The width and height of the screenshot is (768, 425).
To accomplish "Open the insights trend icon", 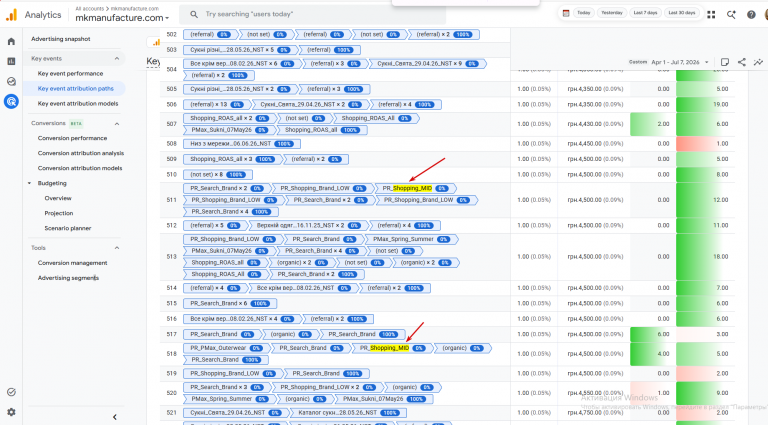I will point(758,62).
